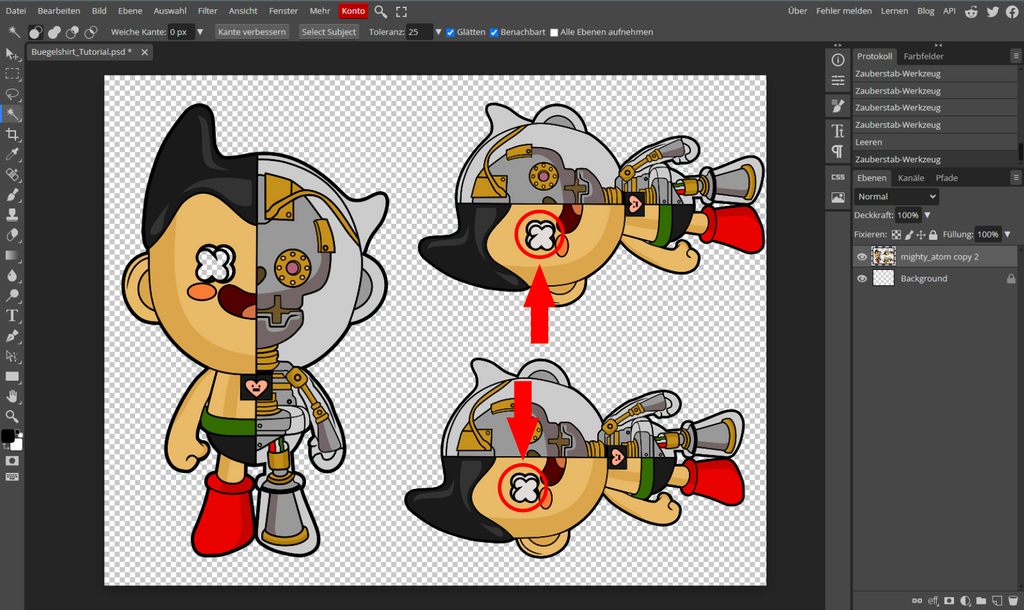Image resolution: width=1024 pixels, height=610 pixels.
Task: Hide the Background layer
Action: [861, 279]
